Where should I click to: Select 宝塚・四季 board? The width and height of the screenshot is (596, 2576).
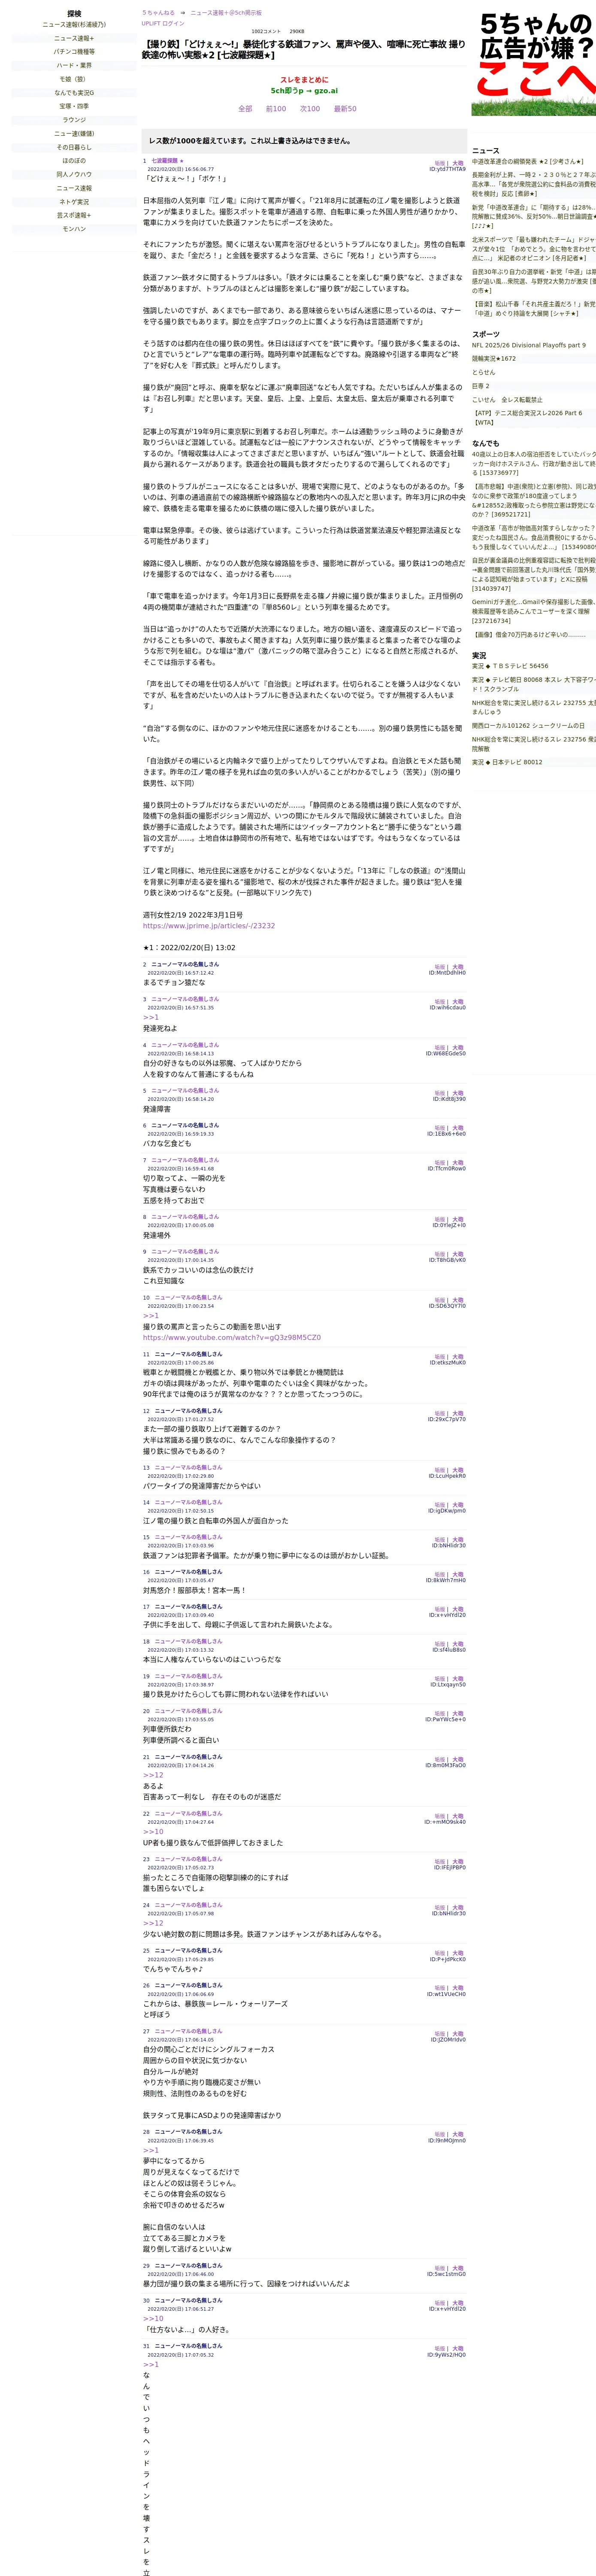tap(74, 106)
